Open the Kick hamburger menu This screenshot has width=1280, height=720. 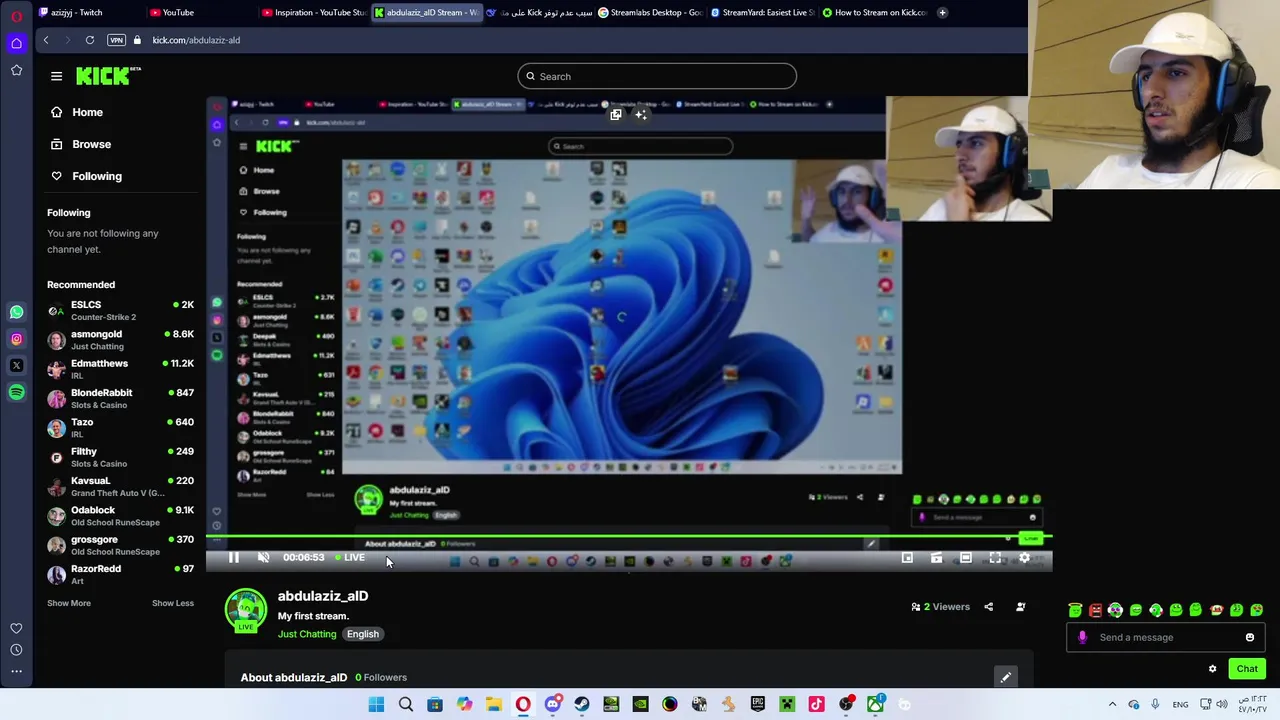pos(56,76)
